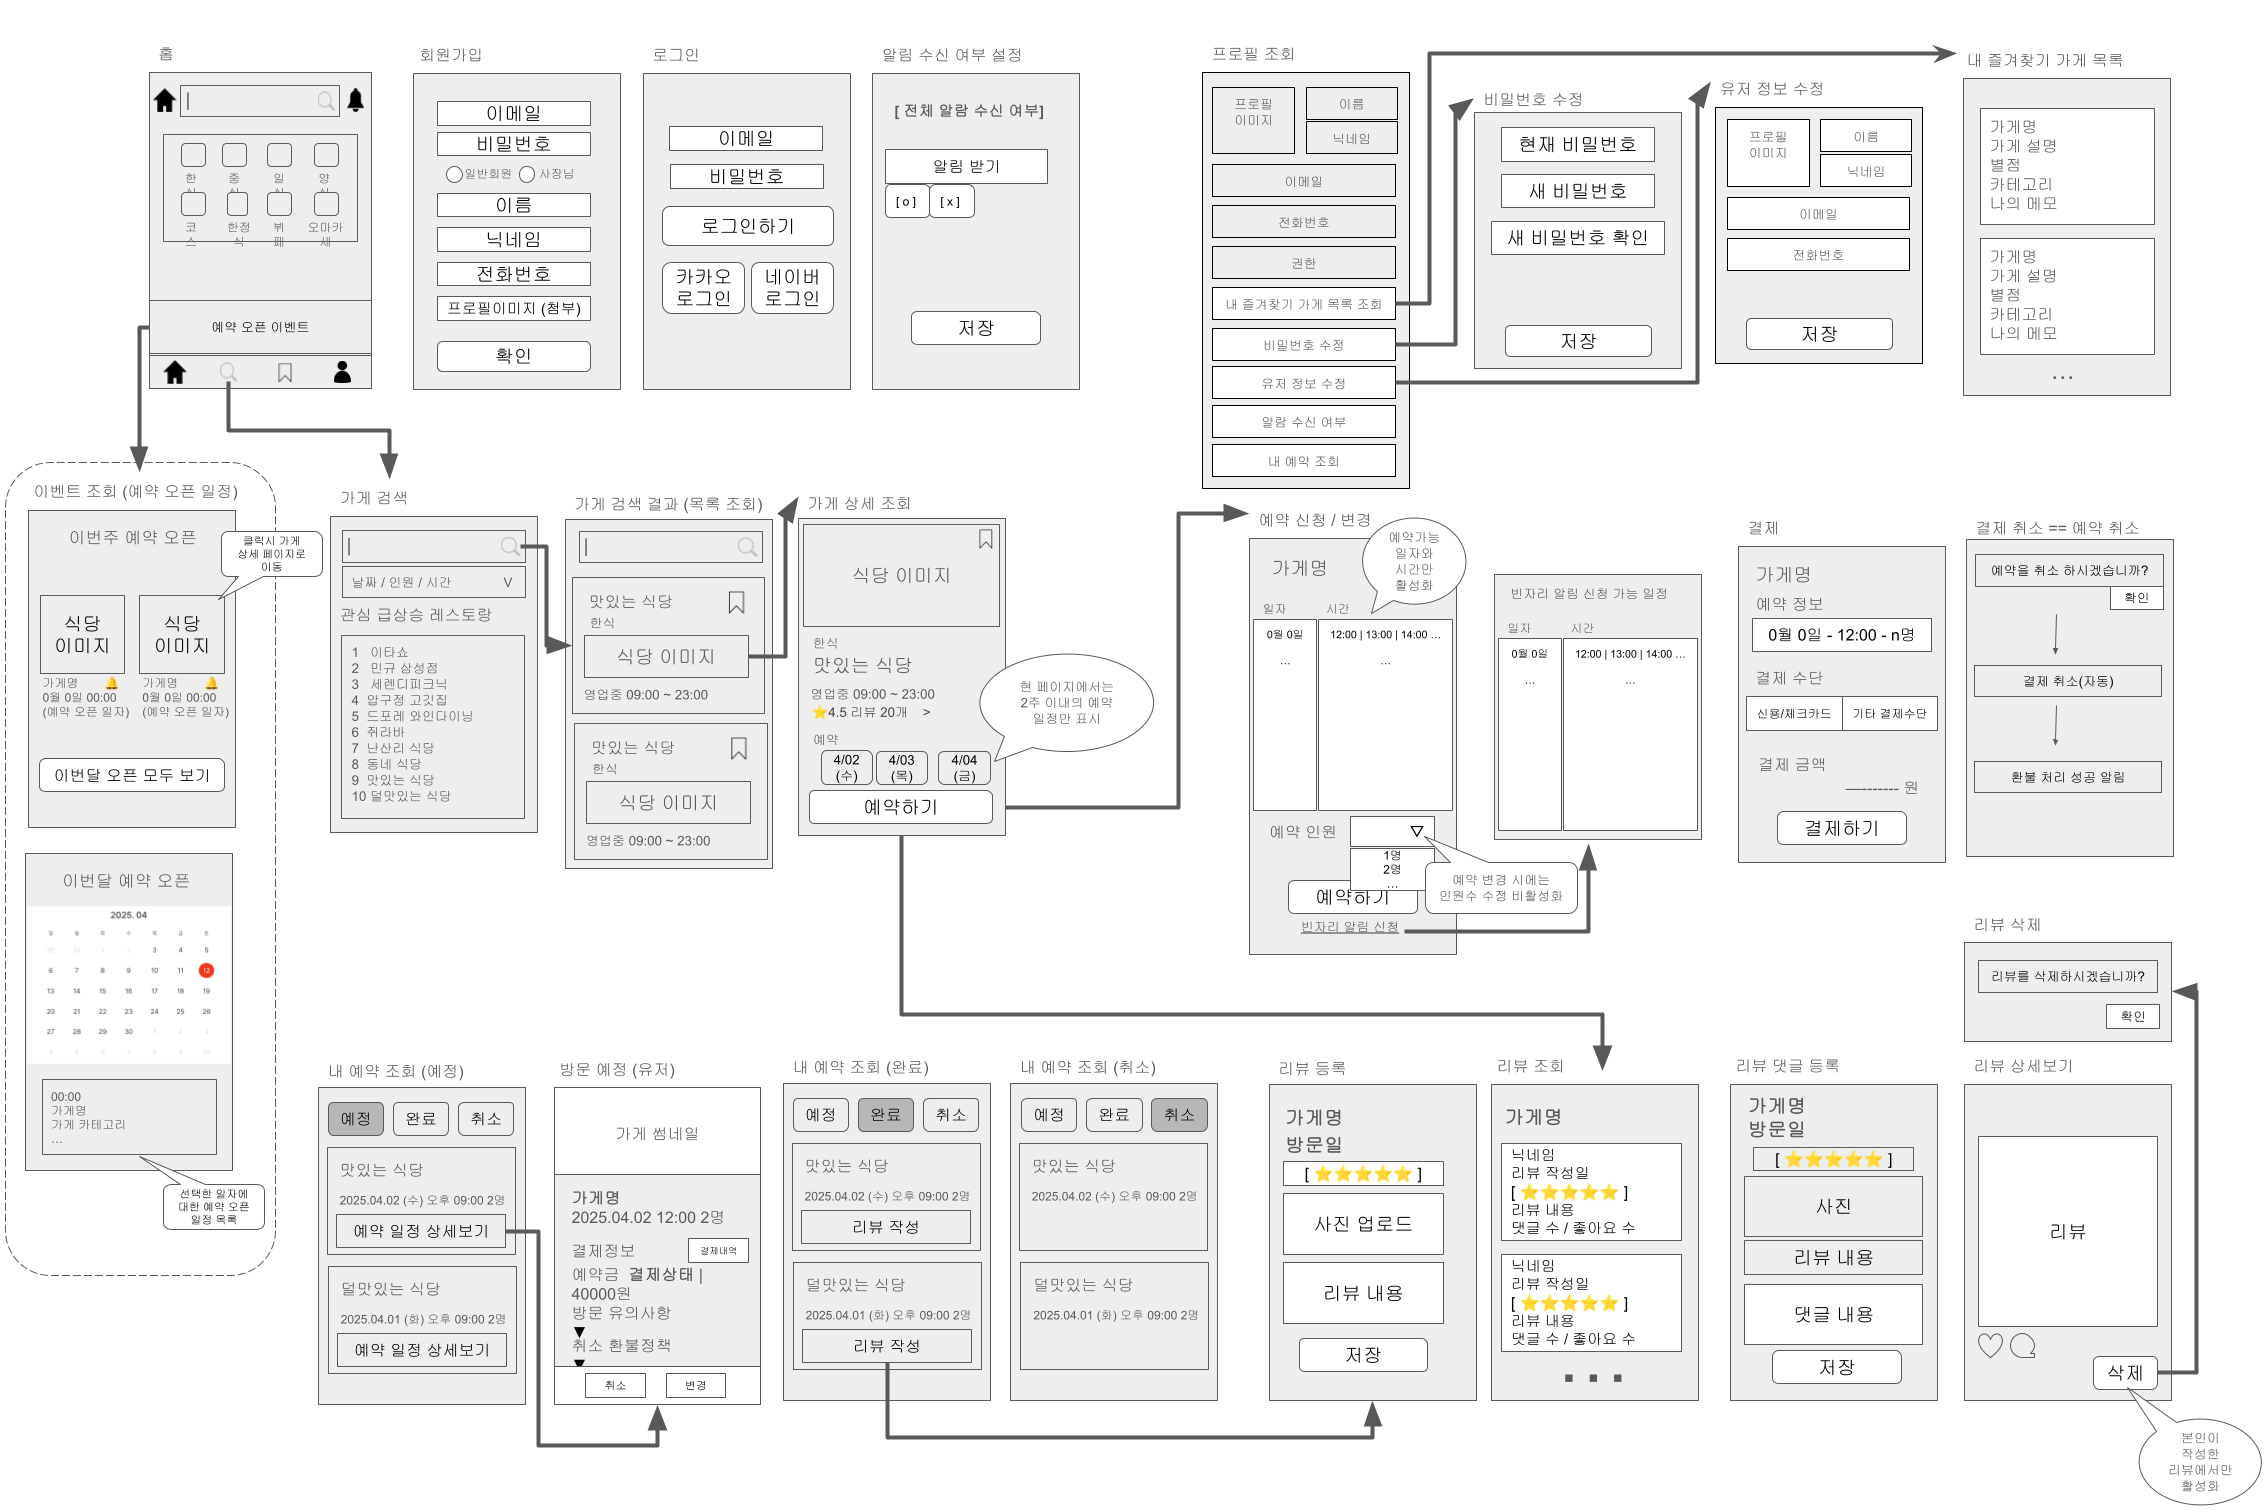
Task: Click the comment bubble icon in 리뷰 상세보기
Action: click(2023, 1346)
